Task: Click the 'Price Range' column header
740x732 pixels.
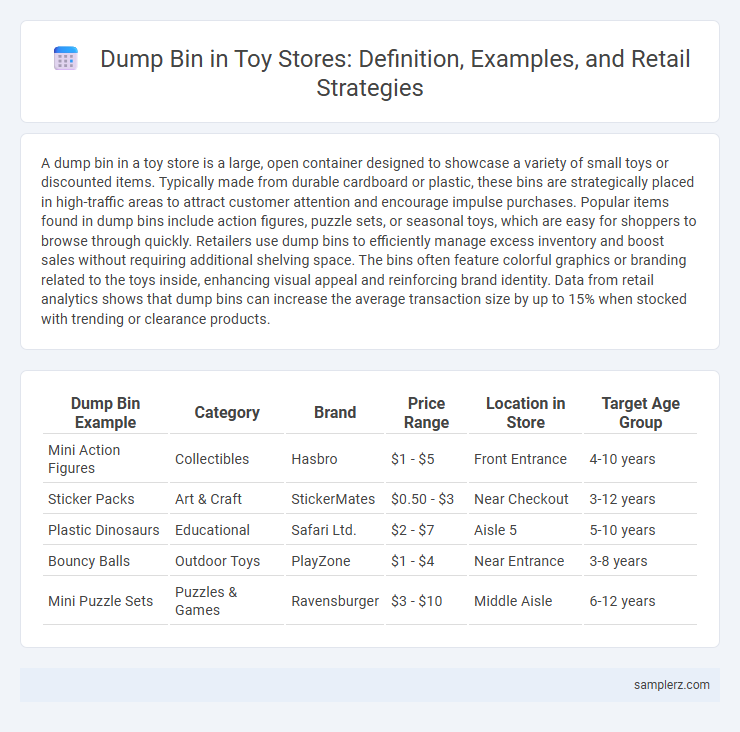Action: click(426, 413)
